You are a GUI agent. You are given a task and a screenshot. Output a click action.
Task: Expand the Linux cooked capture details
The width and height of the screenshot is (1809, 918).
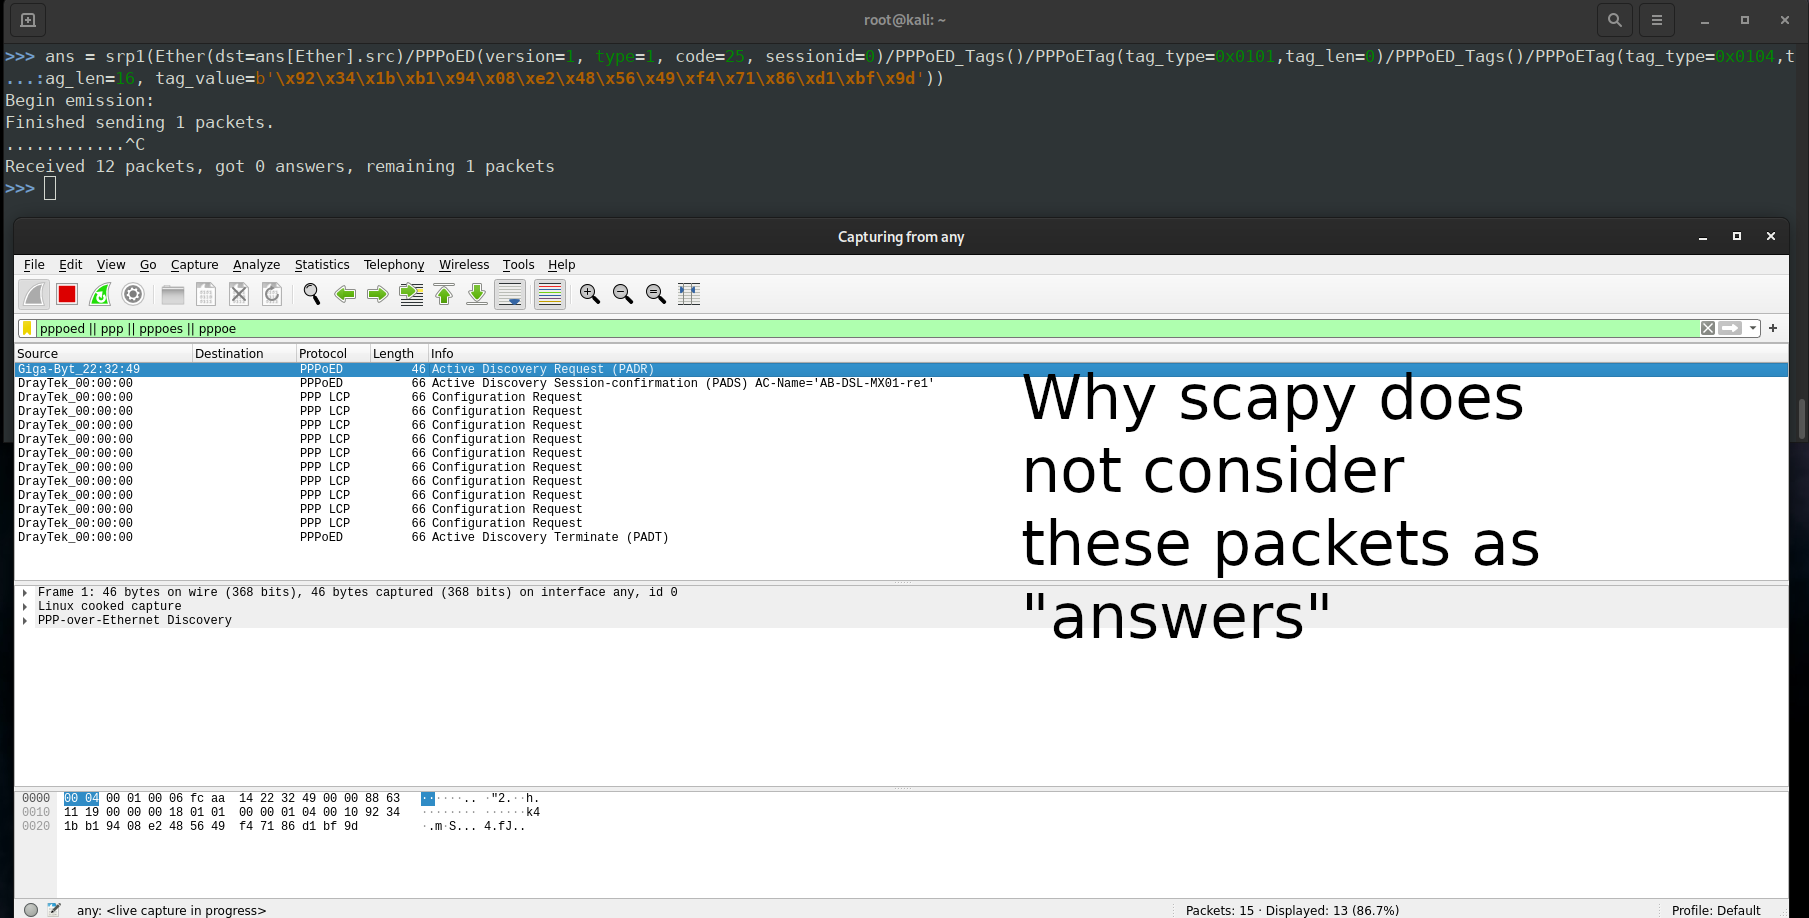click(24, 606)
